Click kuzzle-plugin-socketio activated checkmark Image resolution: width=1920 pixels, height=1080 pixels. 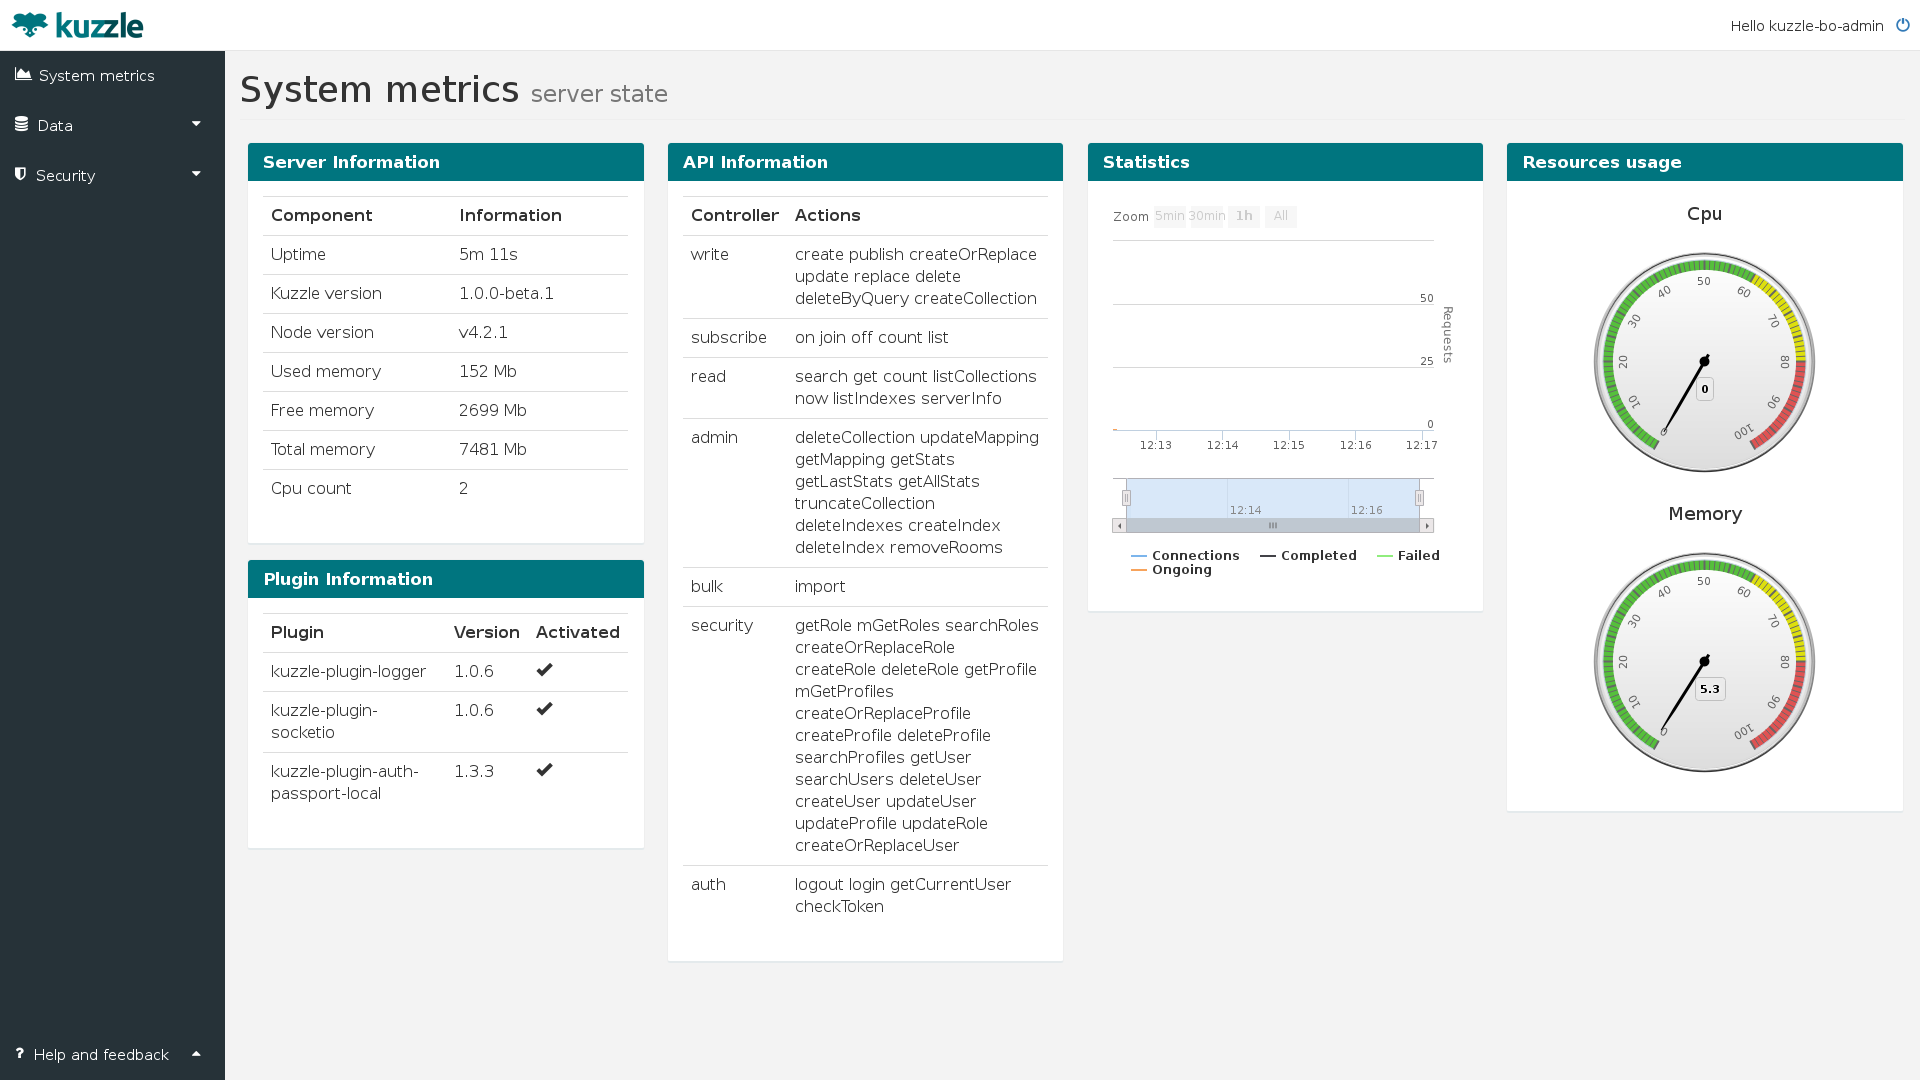coord(545,709)
